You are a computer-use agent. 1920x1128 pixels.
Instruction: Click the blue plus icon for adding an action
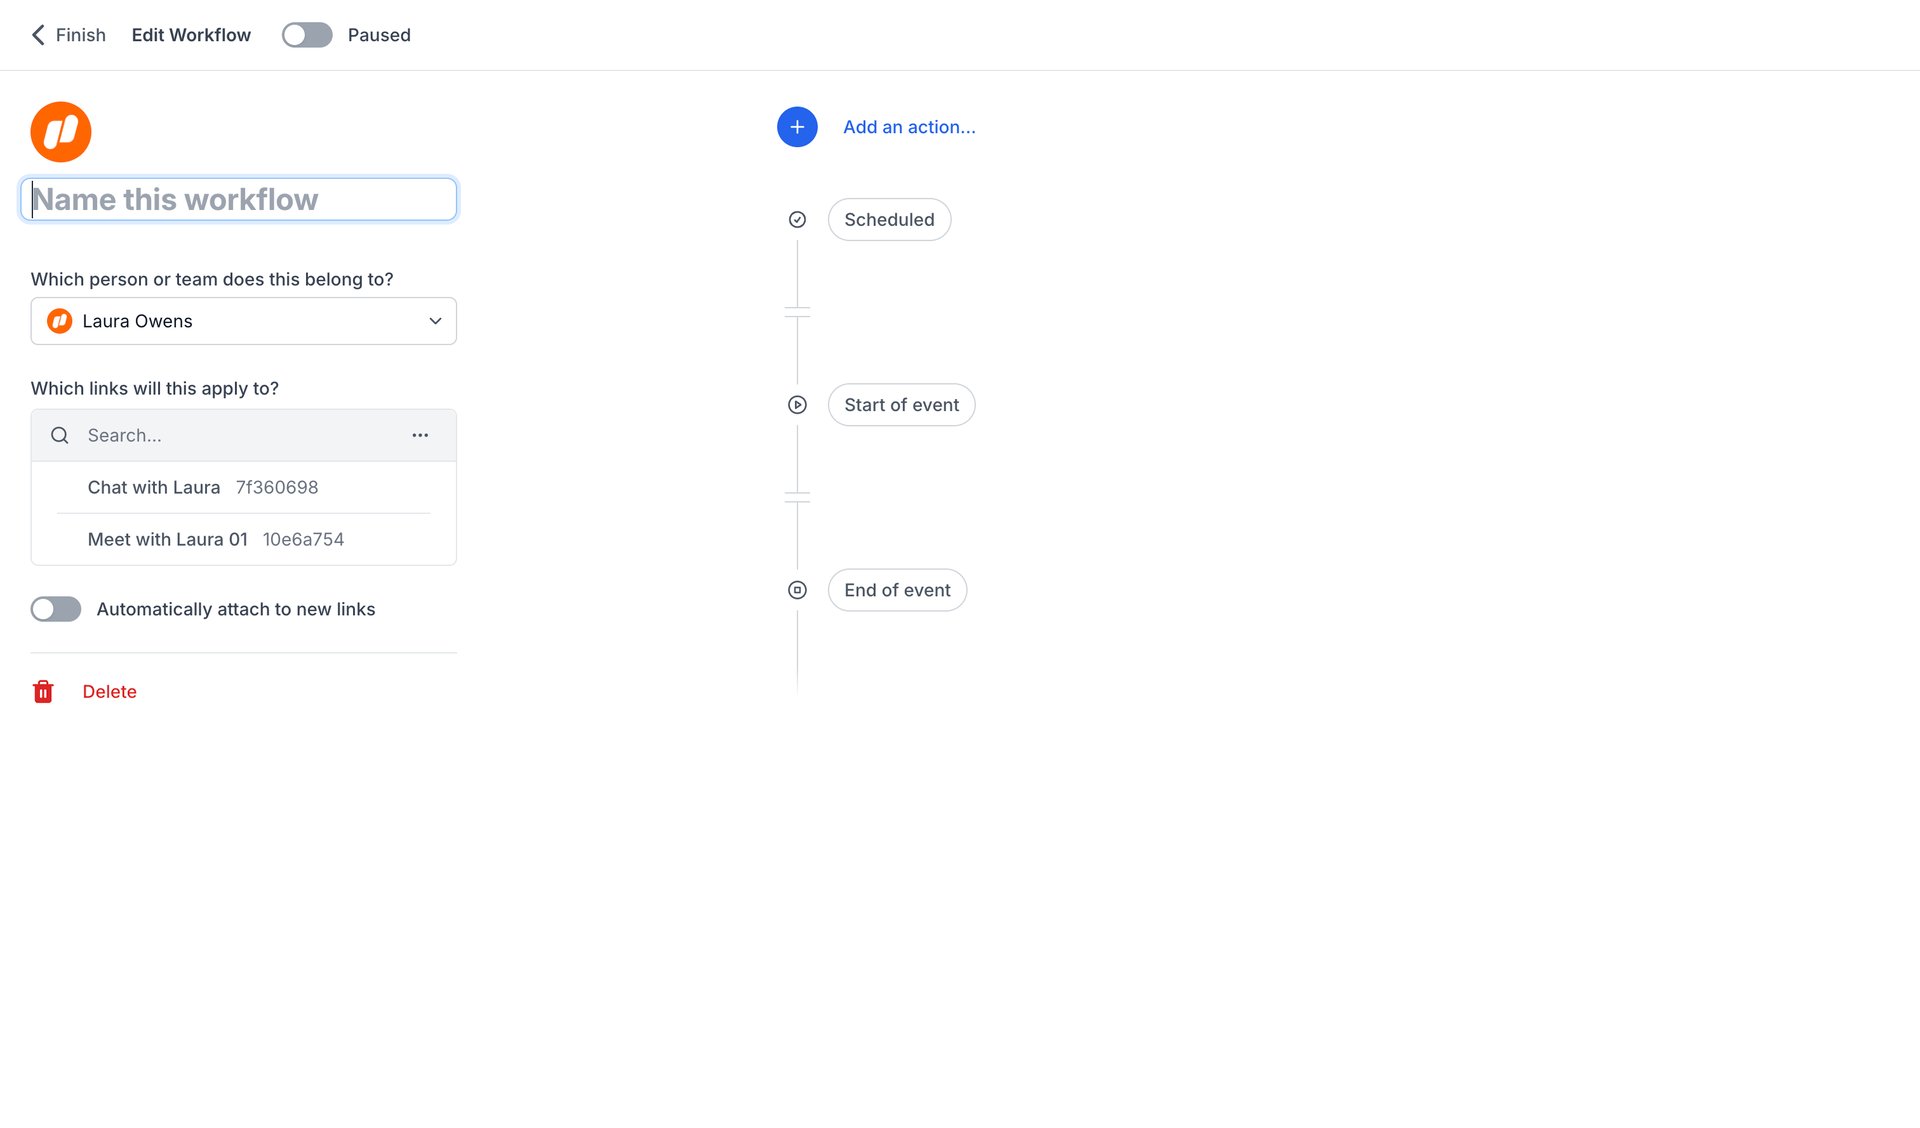pyautogui.click(x=796, y=127)
